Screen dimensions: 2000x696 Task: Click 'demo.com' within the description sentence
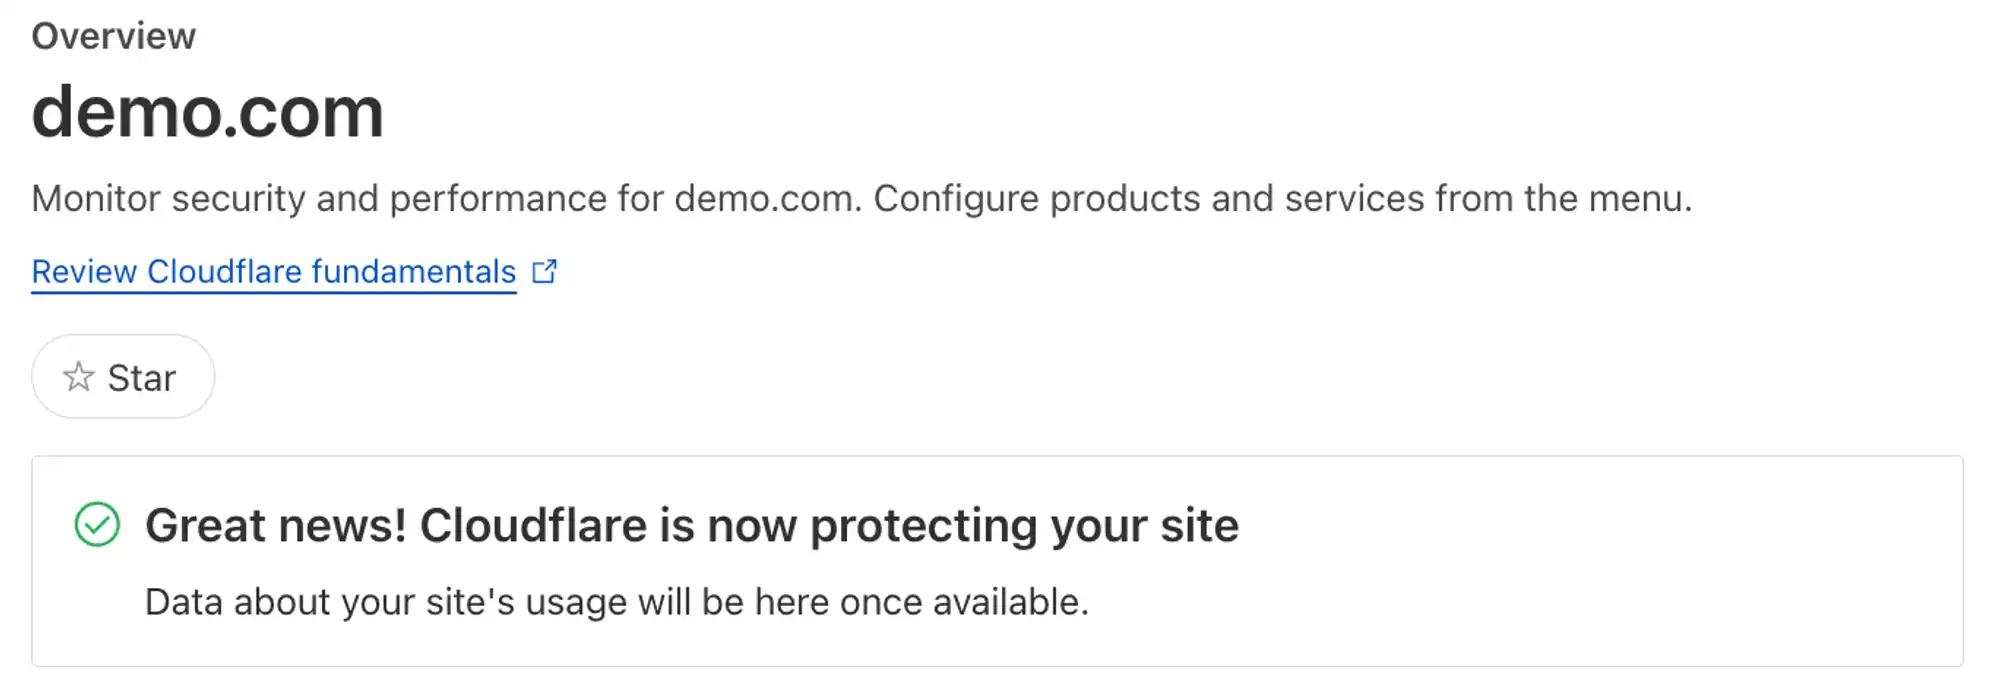(767, 199)
